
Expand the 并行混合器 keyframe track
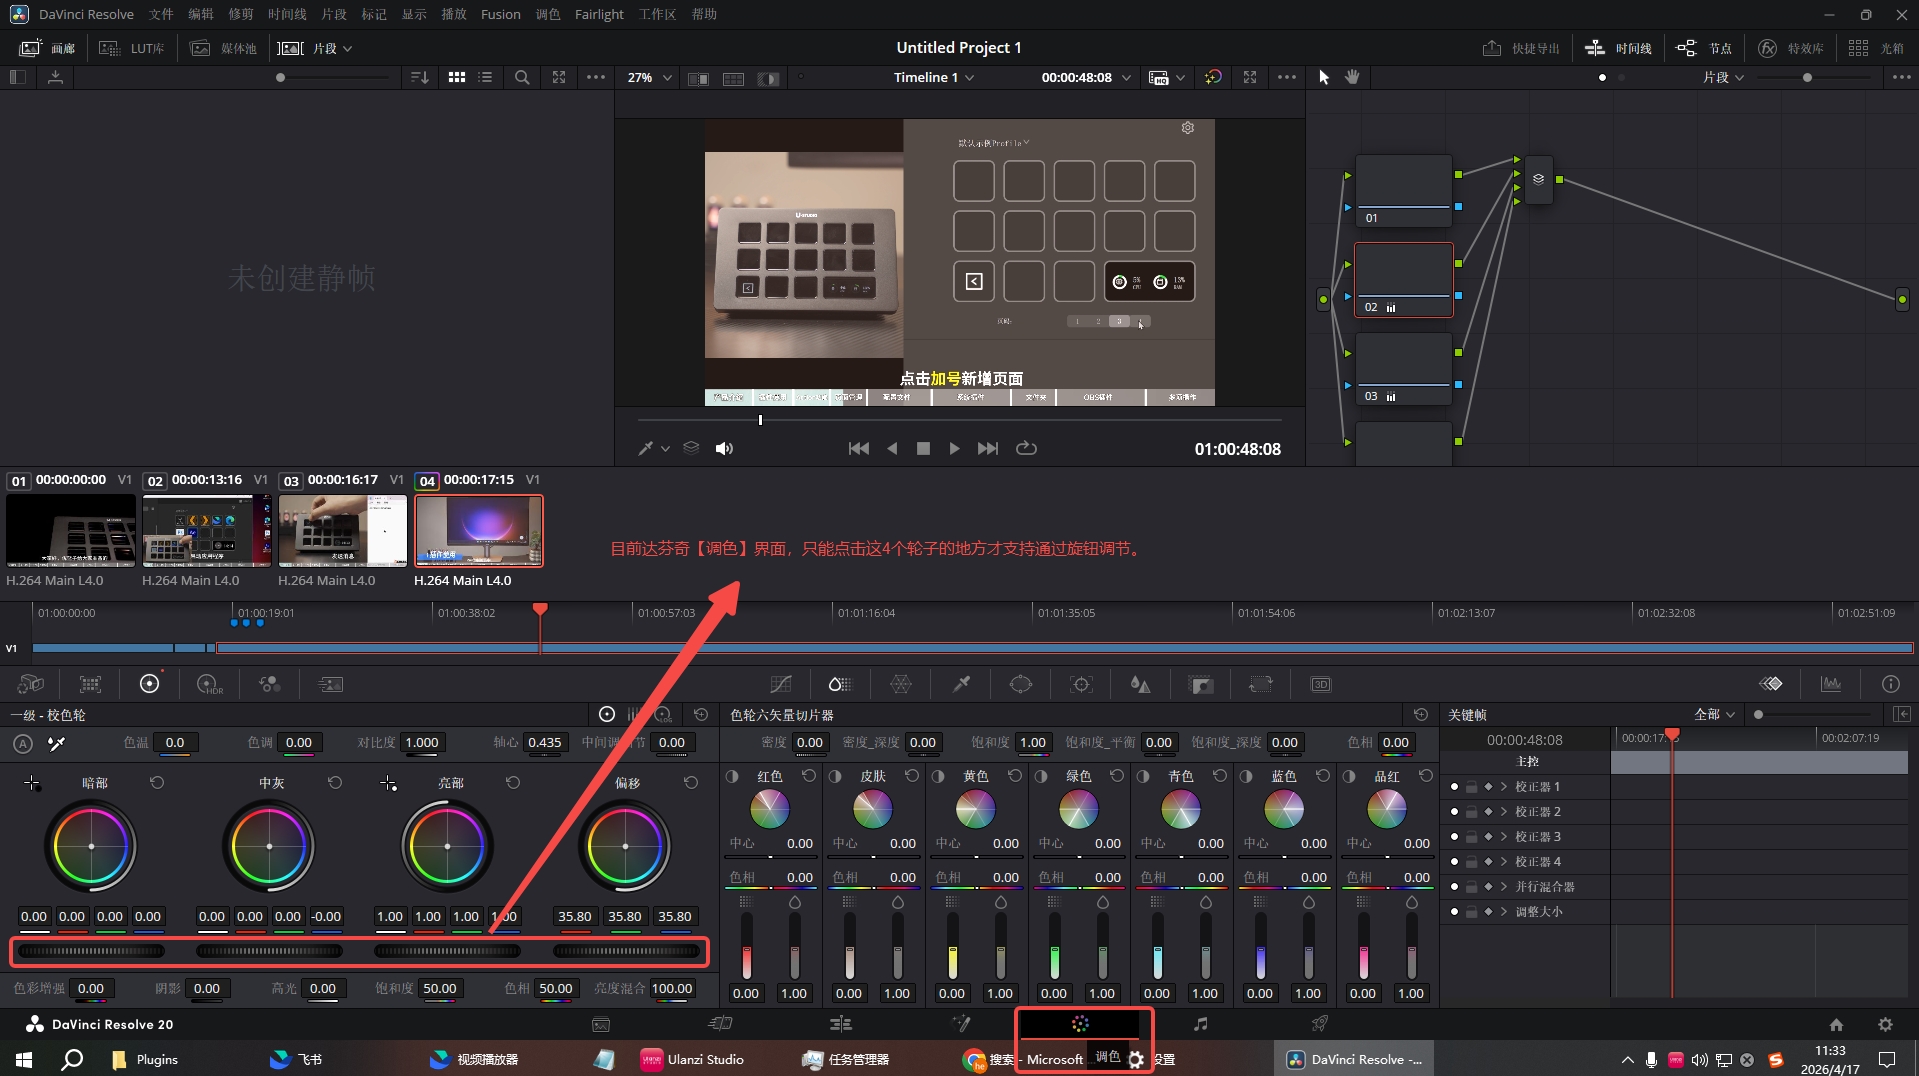[1503, 887]
